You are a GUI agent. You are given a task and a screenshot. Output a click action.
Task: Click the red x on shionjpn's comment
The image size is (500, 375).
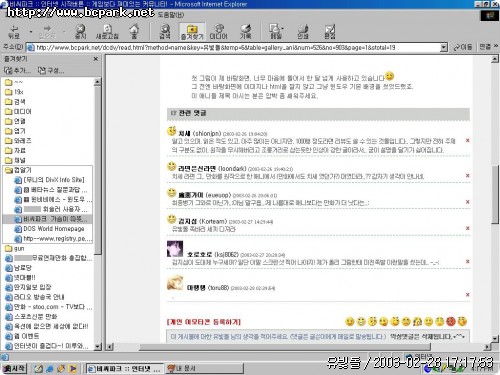pos(467,140)
